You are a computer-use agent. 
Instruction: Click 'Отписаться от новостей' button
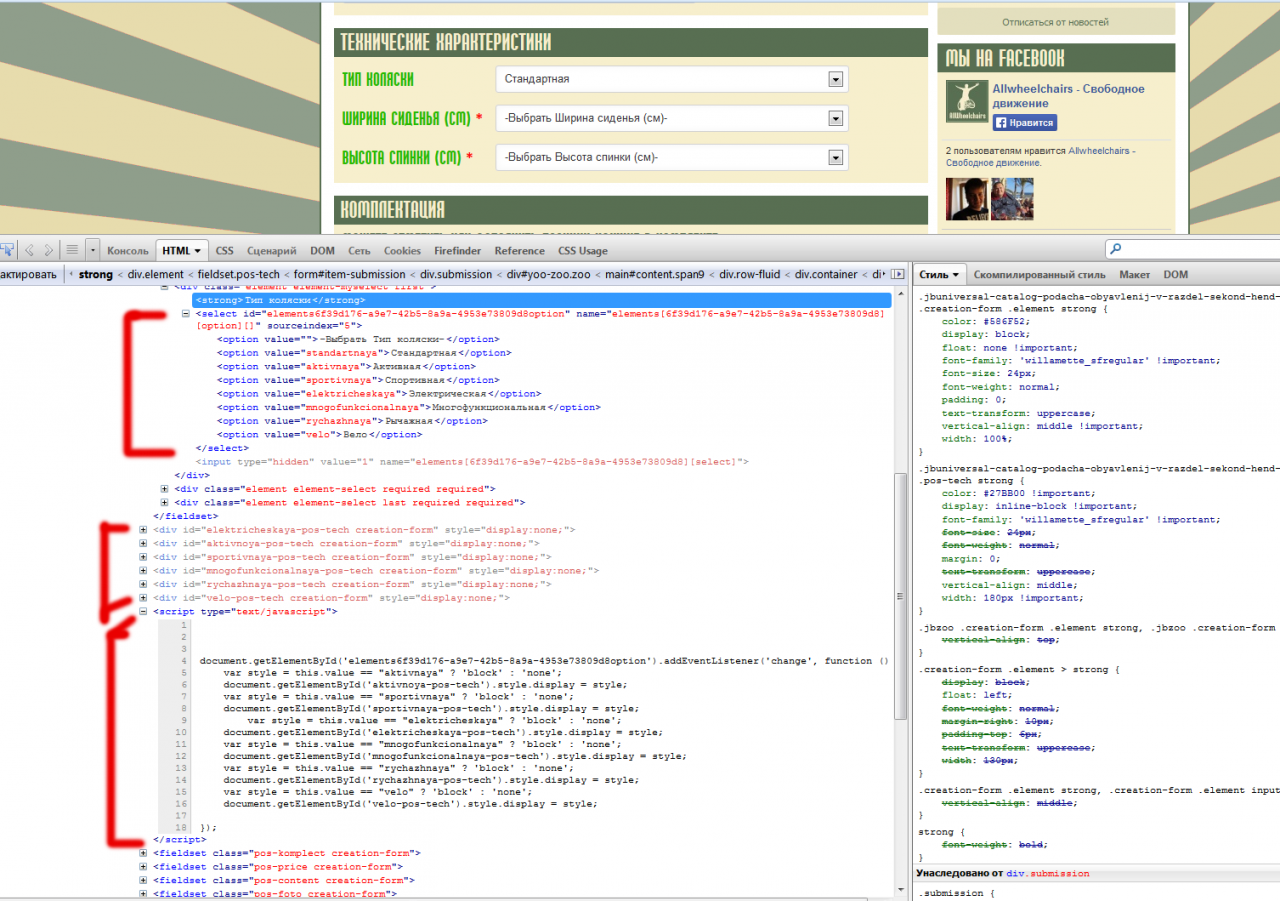click(1055, 22)
